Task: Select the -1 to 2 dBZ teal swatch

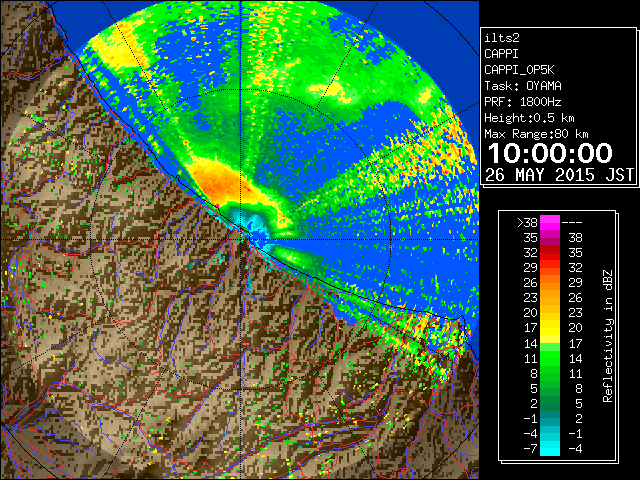Action: point(550,418)
